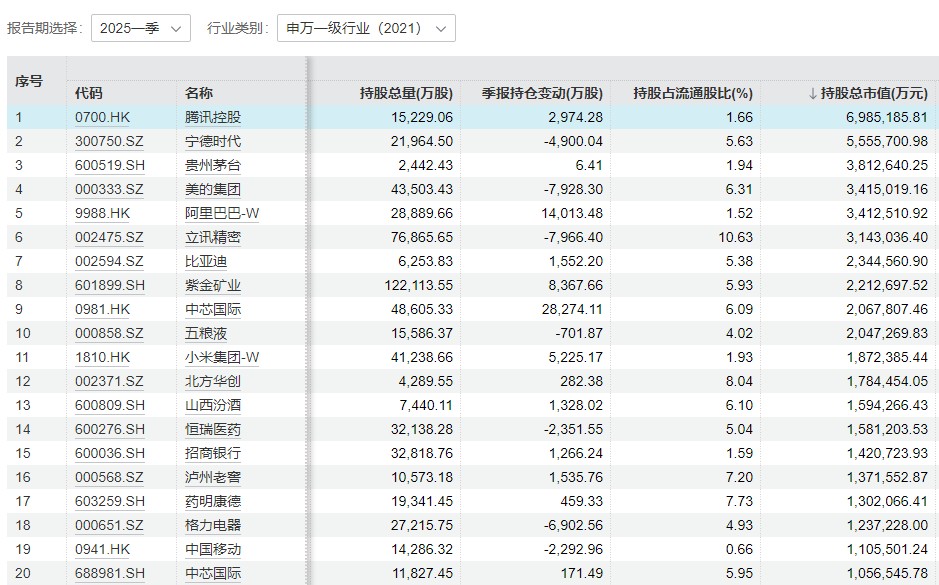
Task: Open the 阿里巴巴-W name link
Action: [222, 213]
